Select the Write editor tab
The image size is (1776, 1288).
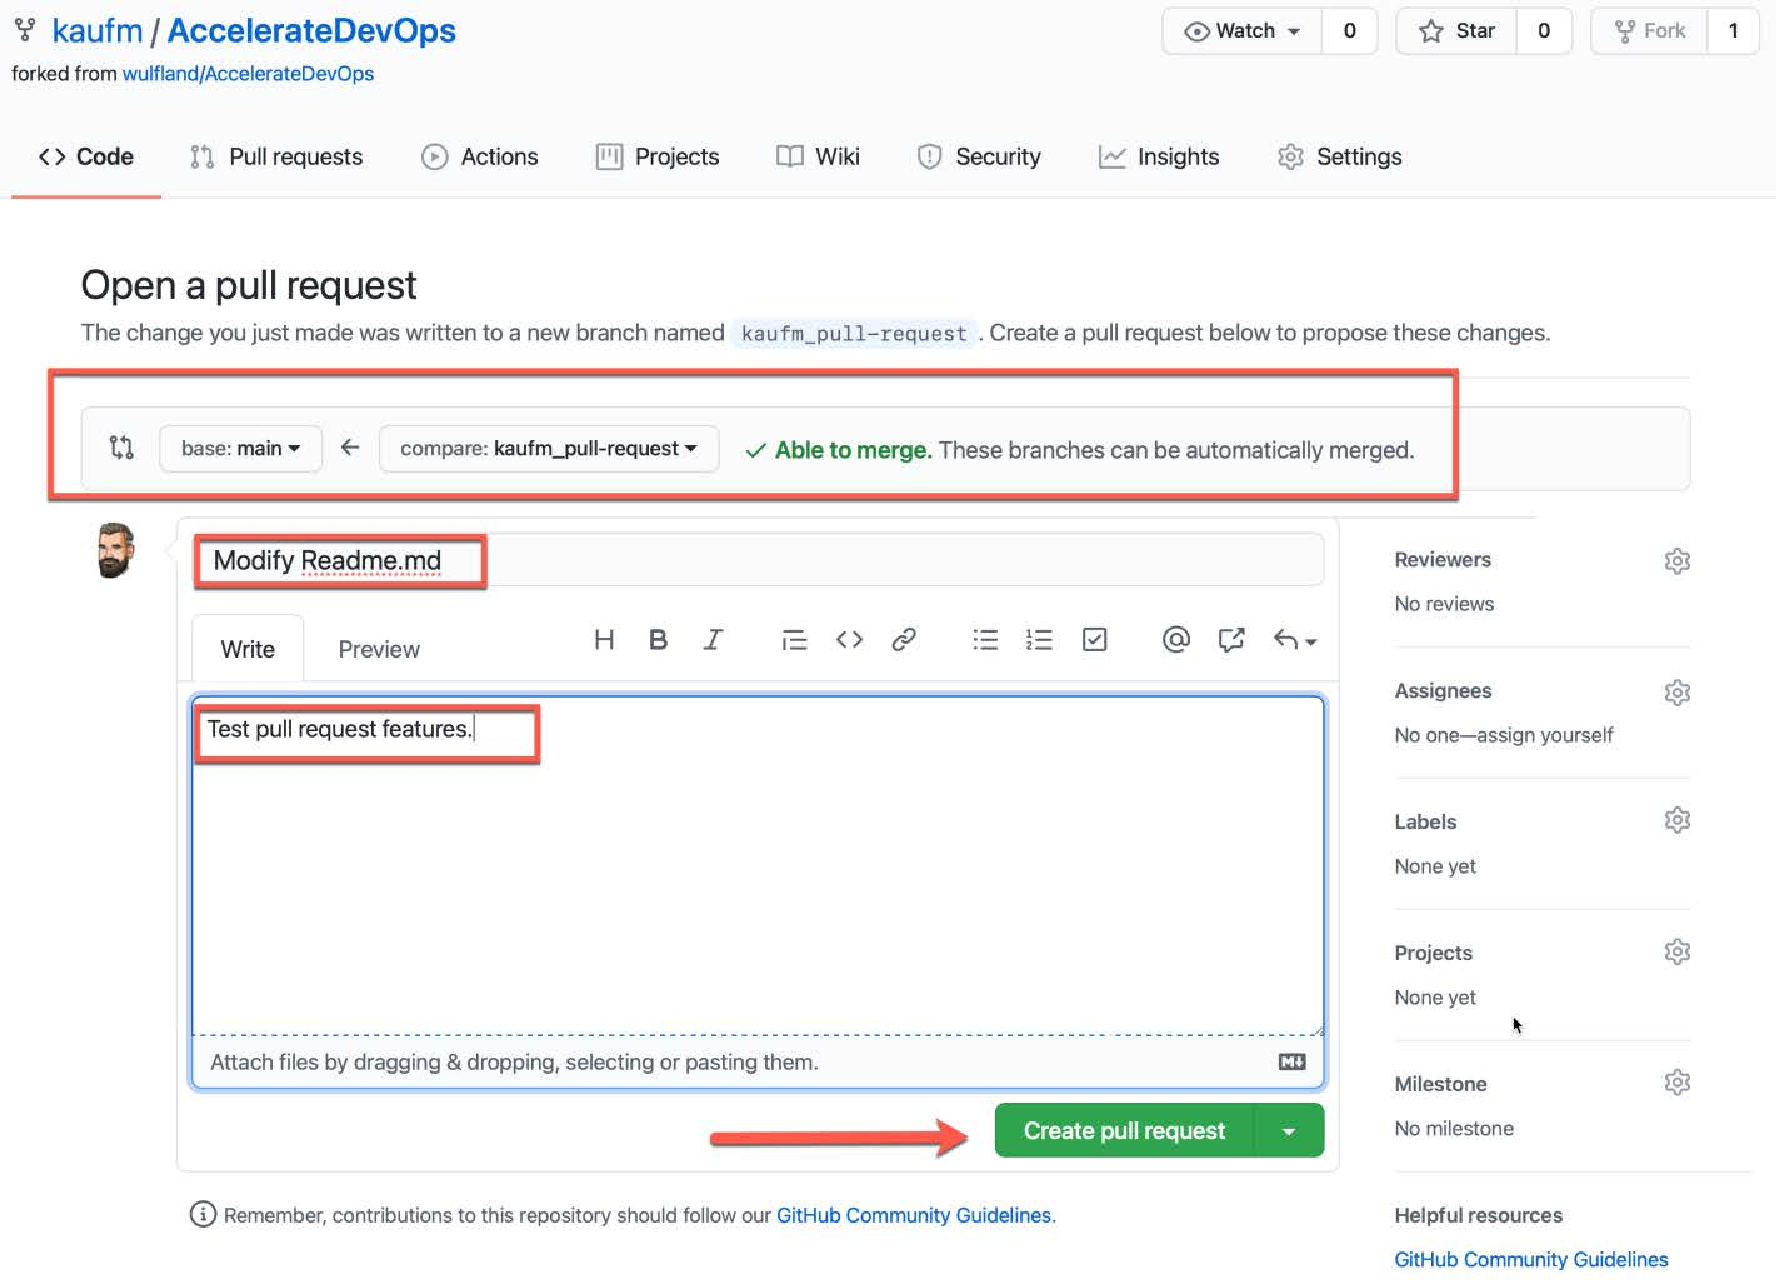[x=247, y=649]
